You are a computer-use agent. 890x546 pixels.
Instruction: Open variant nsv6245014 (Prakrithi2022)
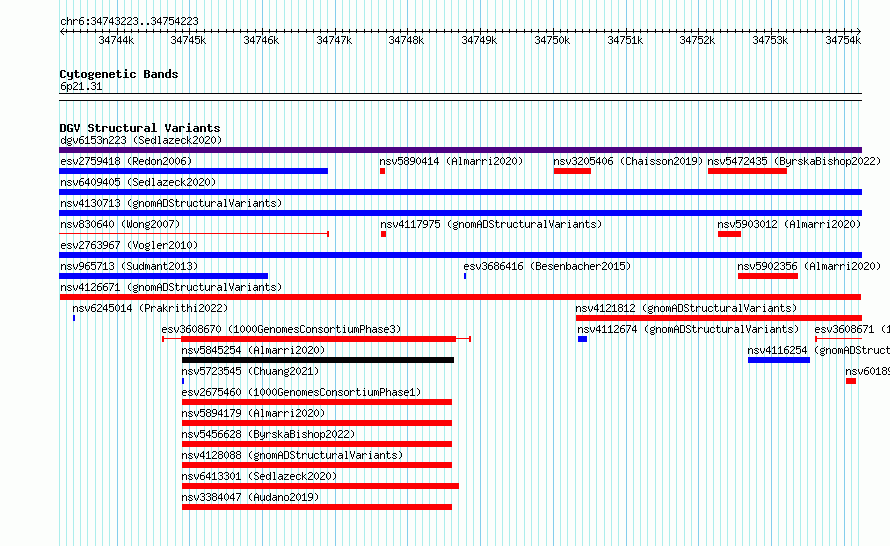(150, 308)
